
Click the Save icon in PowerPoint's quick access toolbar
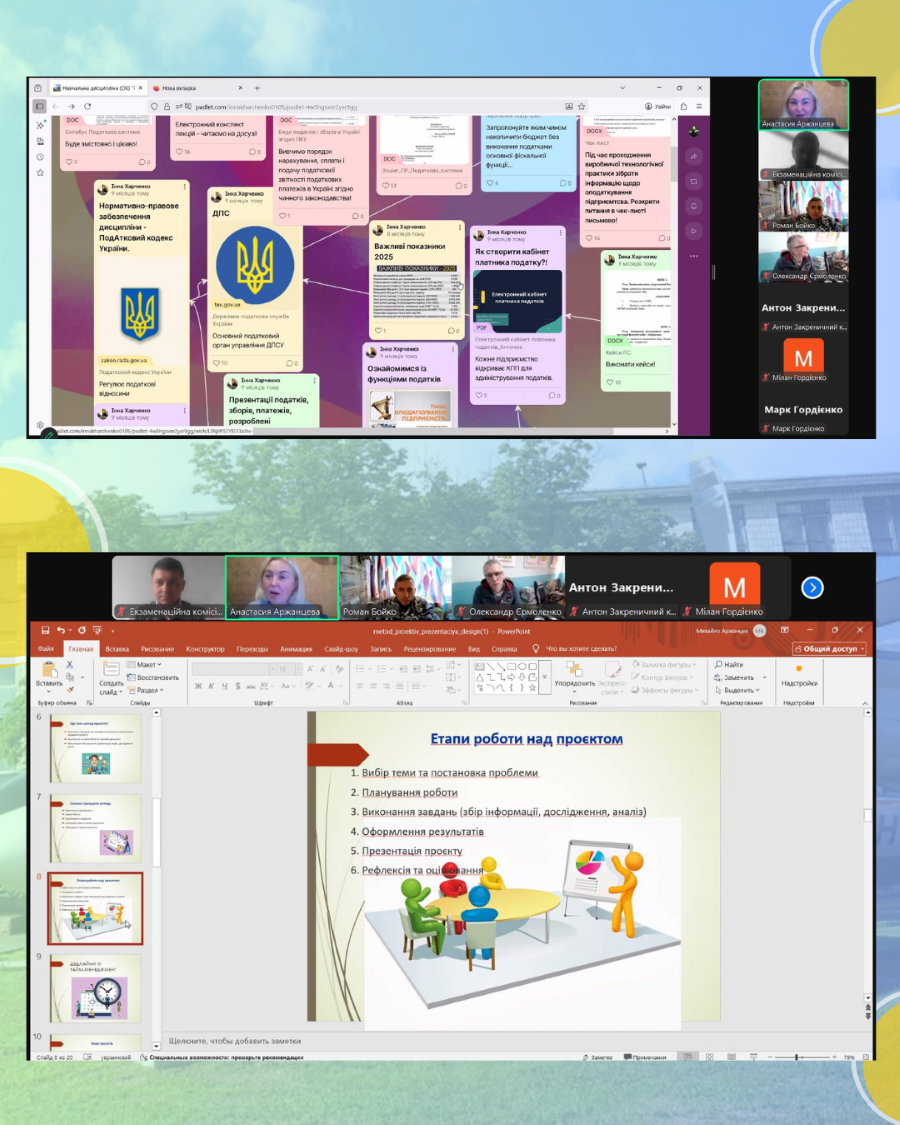43,631
